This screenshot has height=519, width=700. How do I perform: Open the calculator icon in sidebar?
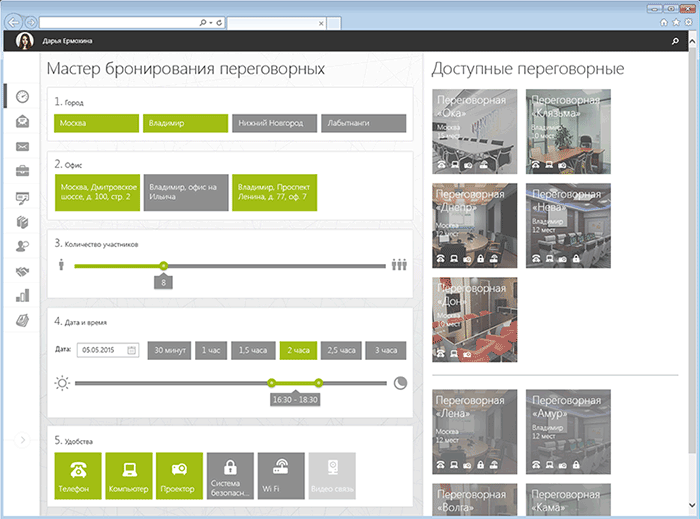point(22,320)
